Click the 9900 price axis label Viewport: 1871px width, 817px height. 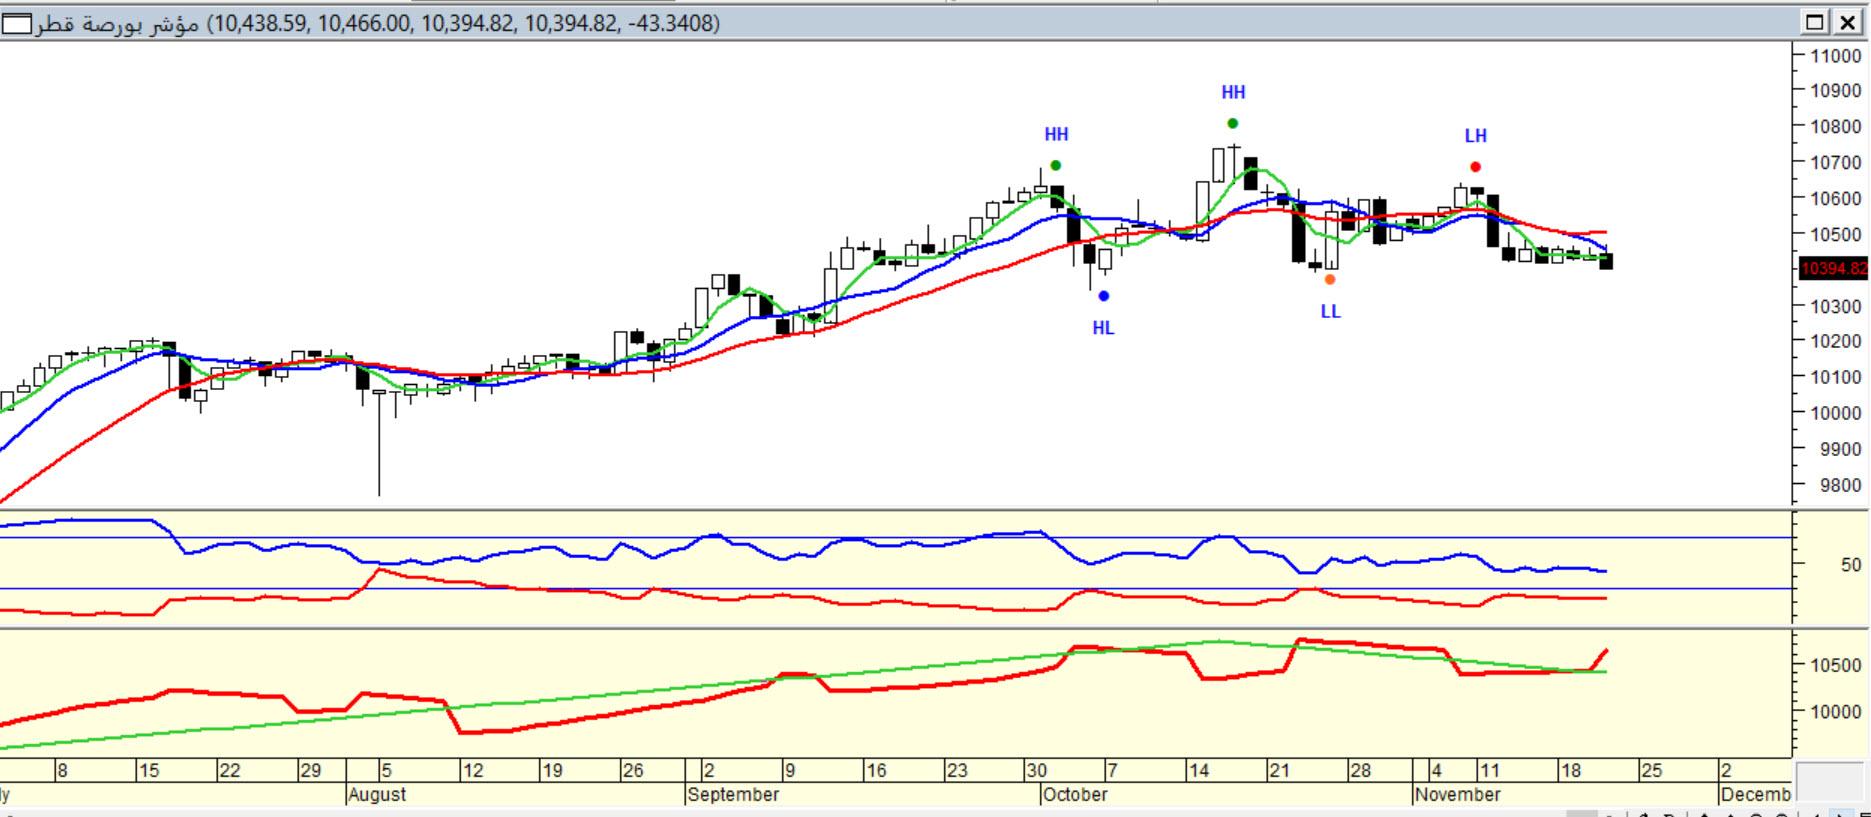click(1840, 449)
